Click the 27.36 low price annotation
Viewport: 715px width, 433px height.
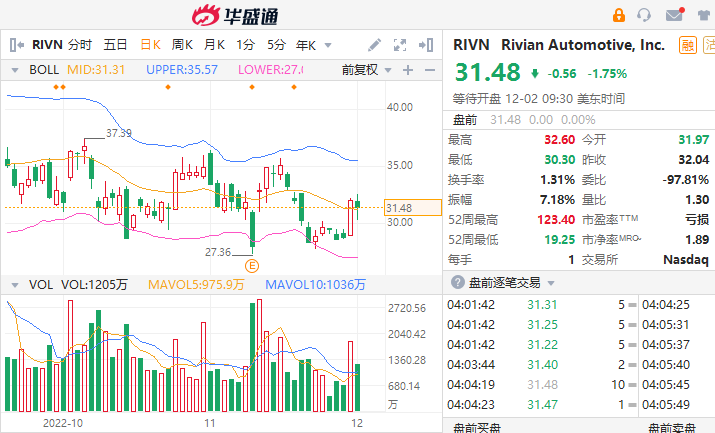click(218, 252)
